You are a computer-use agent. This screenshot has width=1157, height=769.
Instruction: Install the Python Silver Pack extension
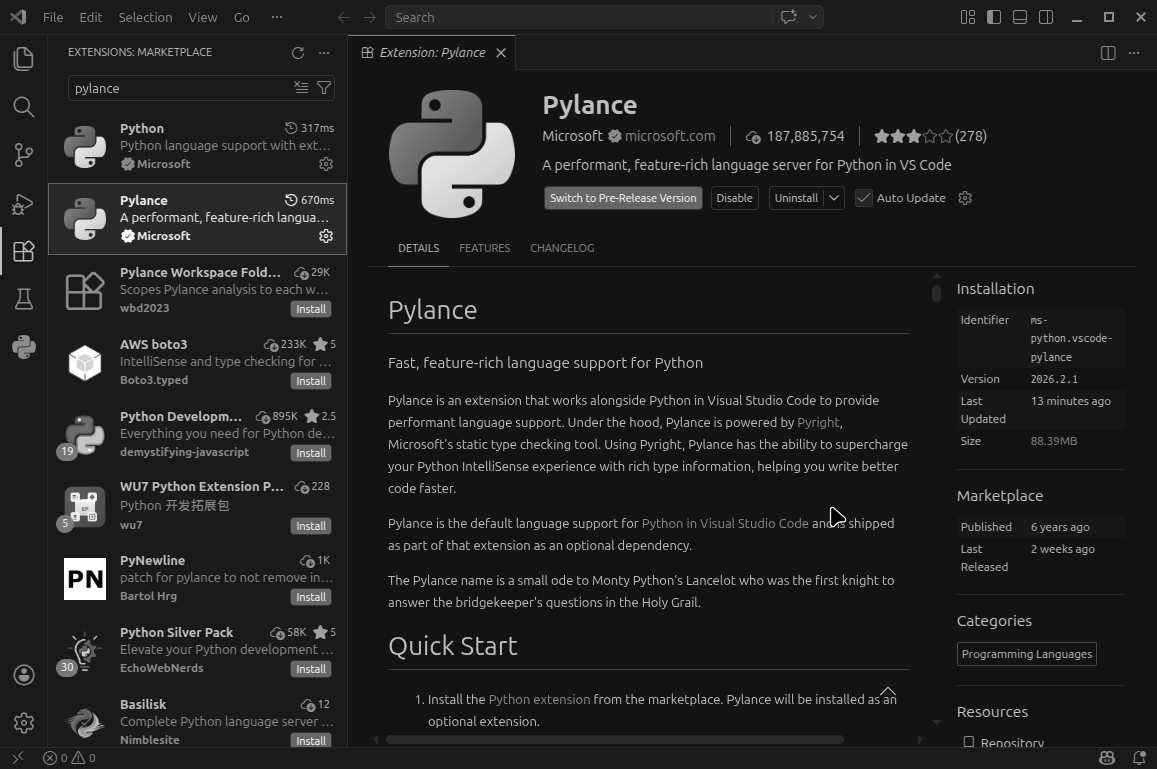tap(311, 669)
